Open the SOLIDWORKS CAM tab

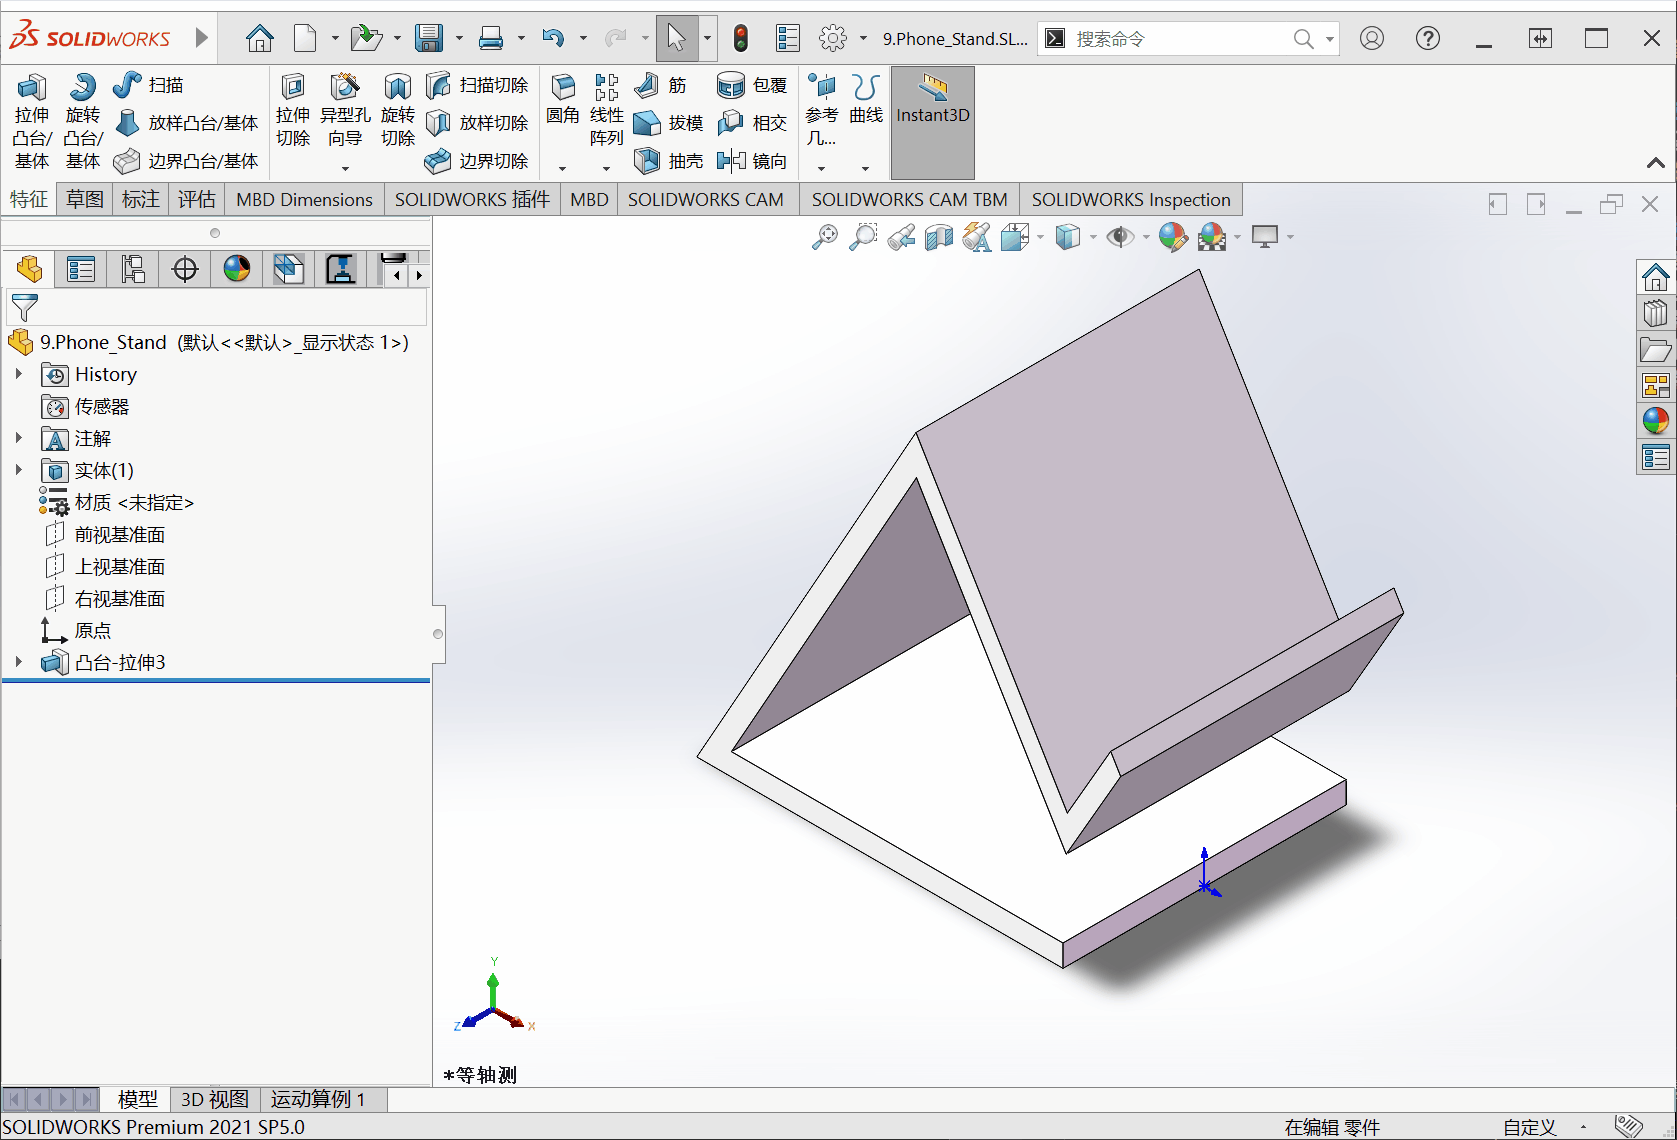(705, 199)
